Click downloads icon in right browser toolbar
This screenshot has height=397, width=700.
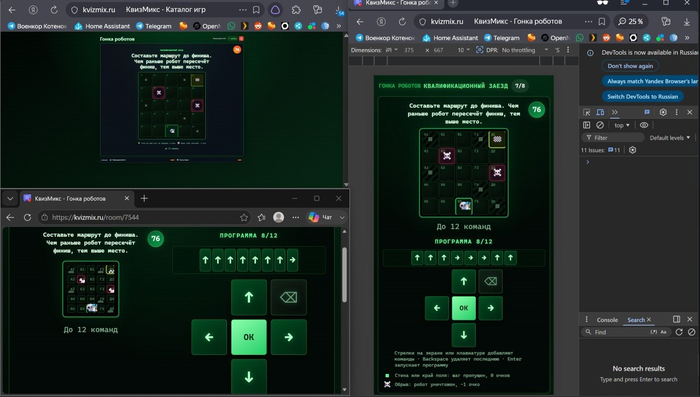687,21
